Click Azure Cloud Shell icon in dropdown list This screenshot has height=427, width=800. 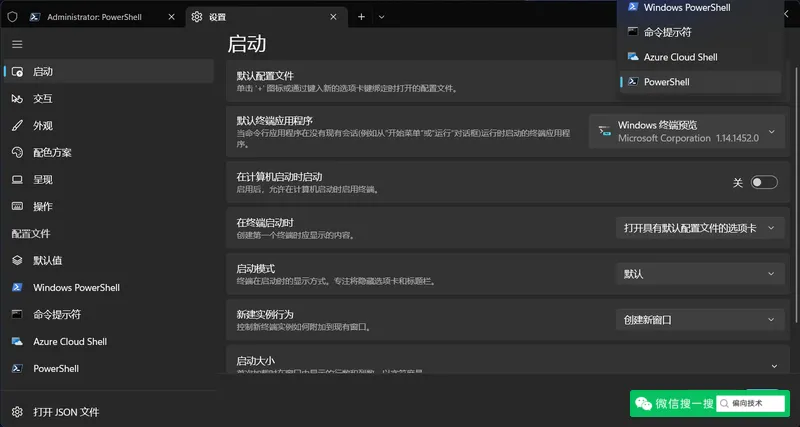[x=633, y=57]
